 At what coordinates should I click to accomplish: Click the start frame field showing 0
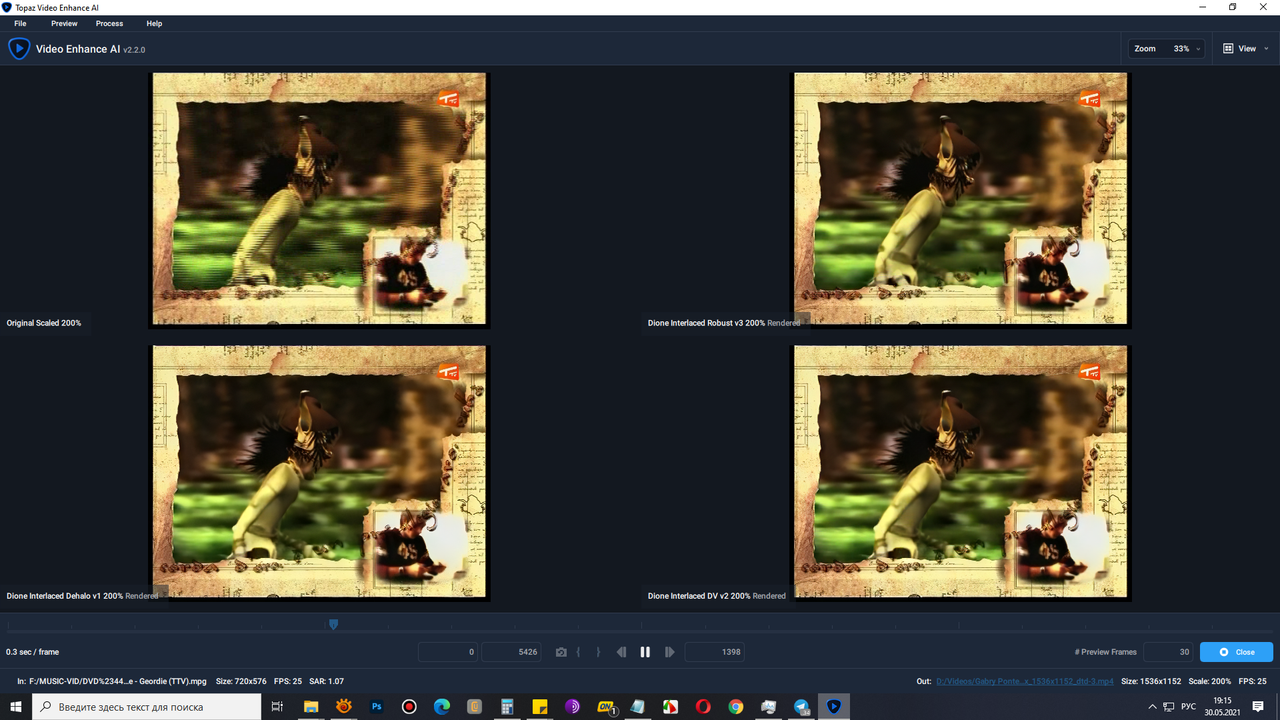pyautogui.click(x=448, y=652)
